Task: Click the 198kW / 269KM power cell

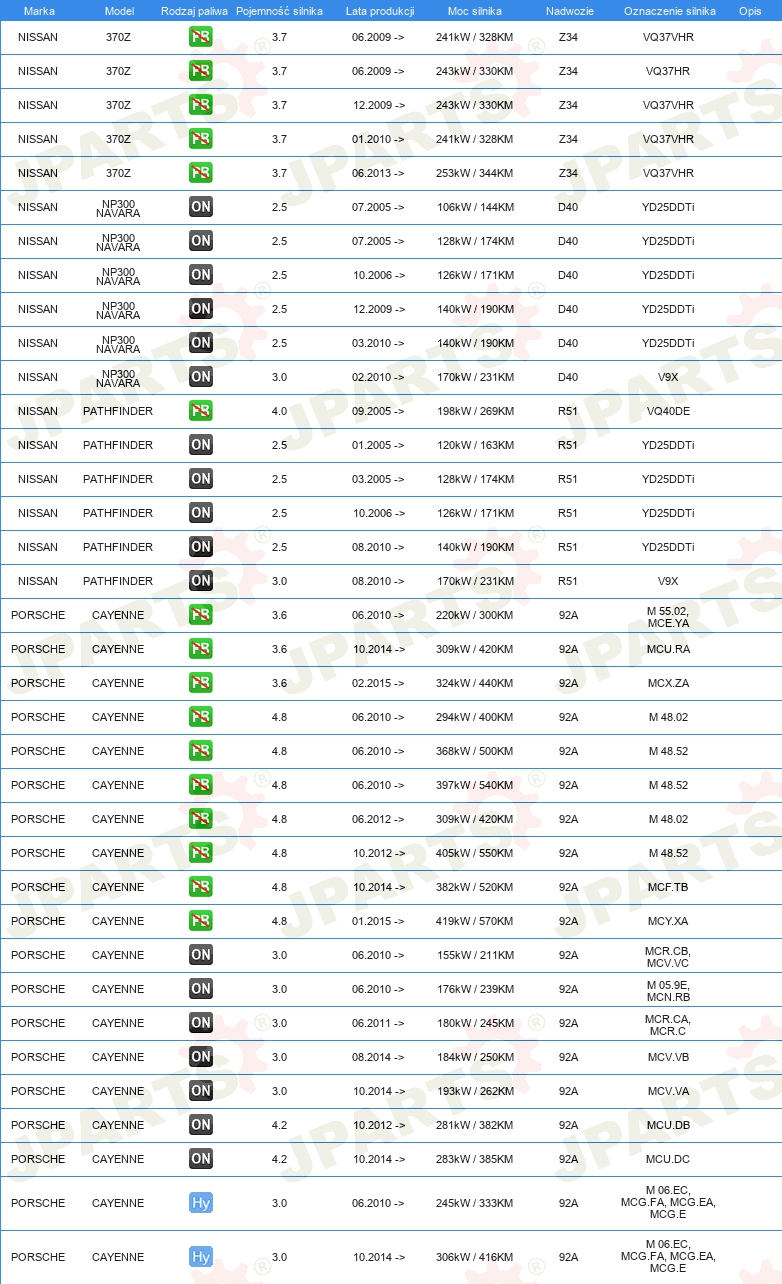Action: 475,411
